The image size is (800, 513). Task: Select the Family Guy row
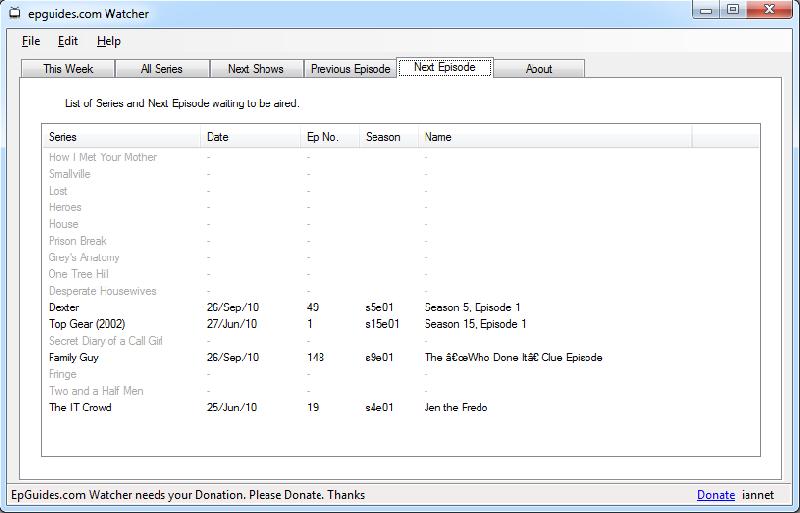tap(401, 357)
